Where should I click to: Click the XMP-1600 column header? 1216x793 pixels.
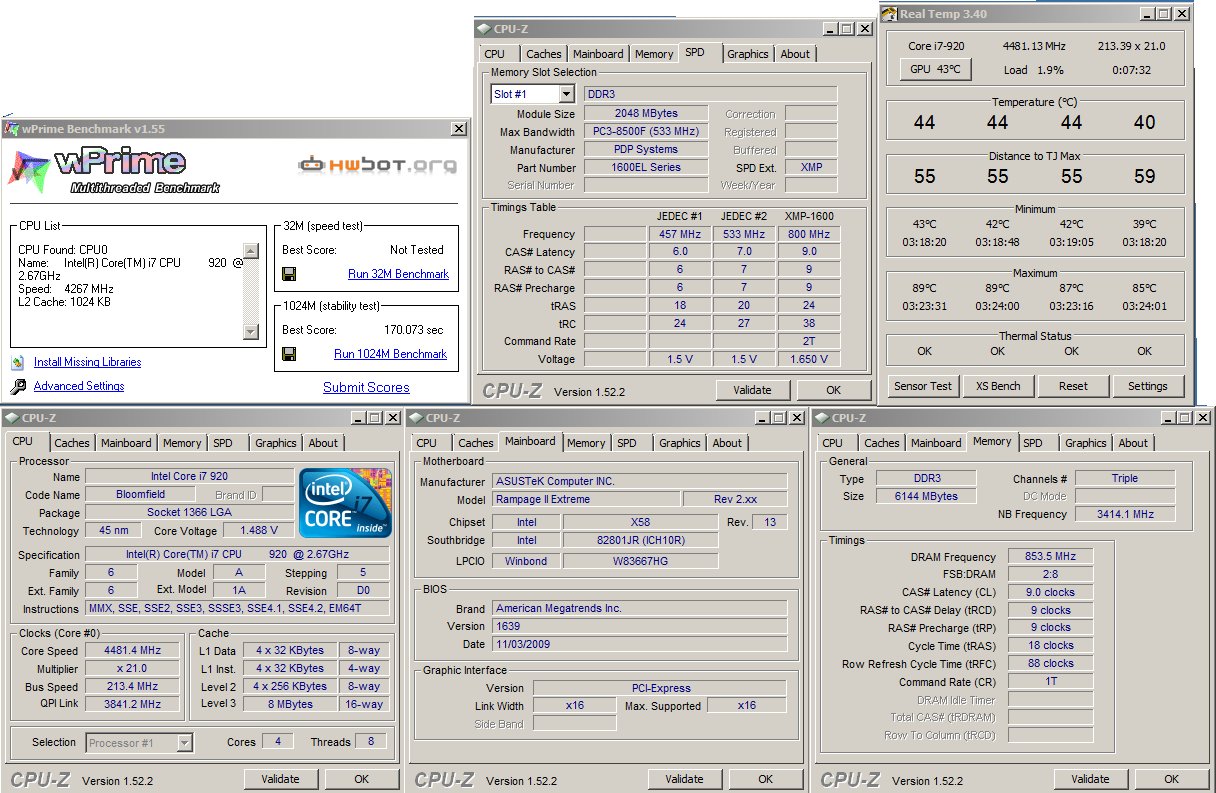(809, 216)
